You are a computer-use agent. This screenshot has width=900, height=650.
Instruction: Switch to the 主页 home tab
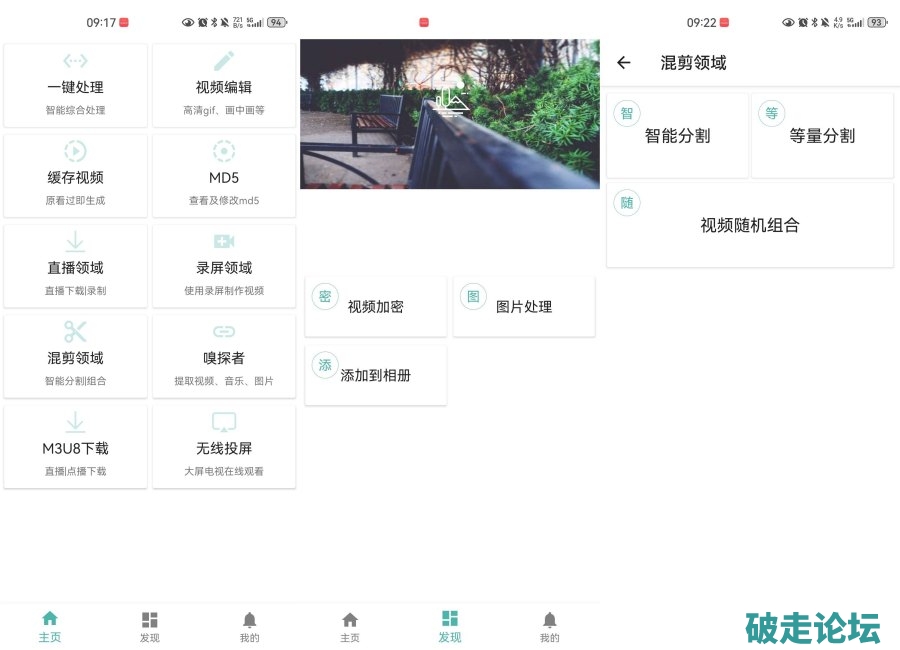[50, 626]
